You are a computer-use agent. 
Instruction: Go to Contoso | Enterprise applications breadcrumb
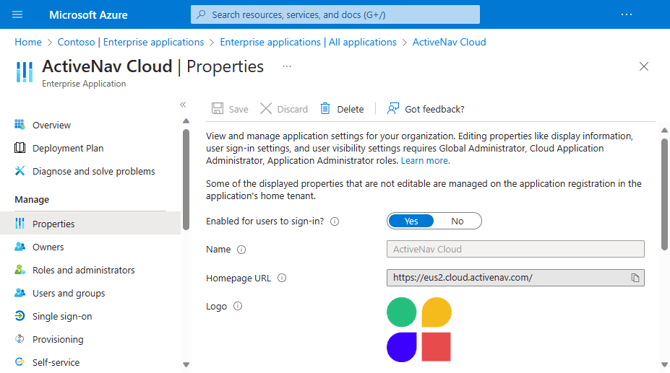coord(131,42)
